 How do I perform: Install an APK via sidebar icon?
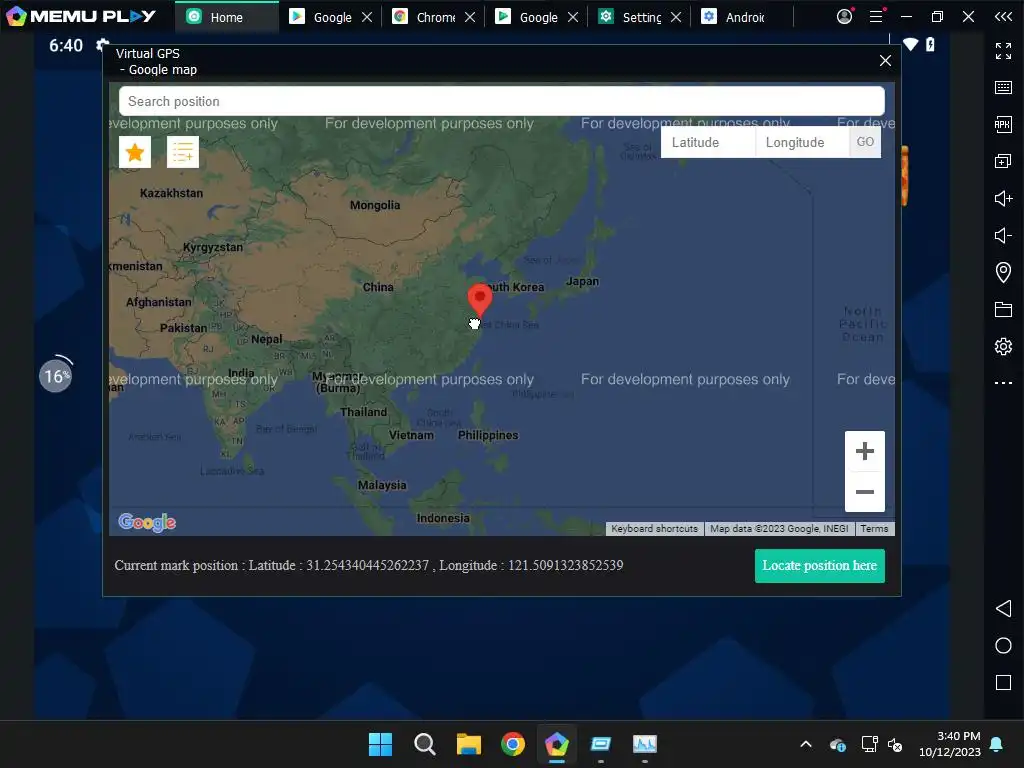(1003, 124)
